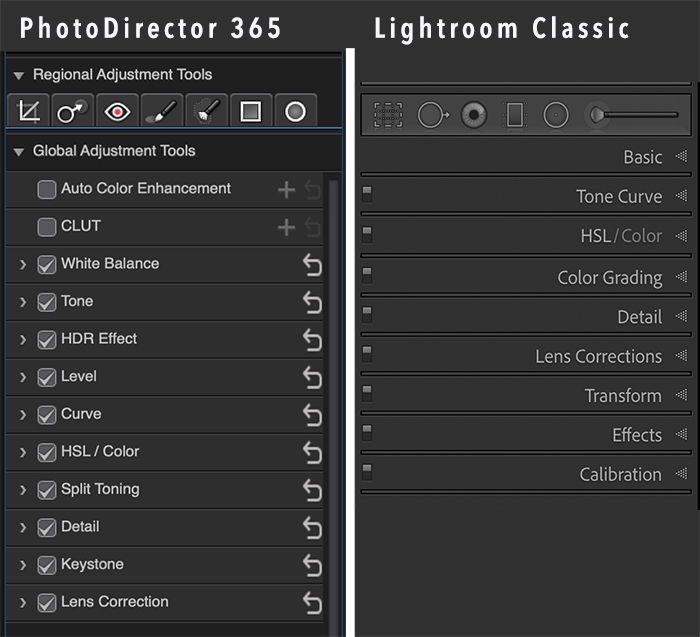
Task: Expand Lightroom Tone Curve panel triangle
Action: tap(681, 196)
